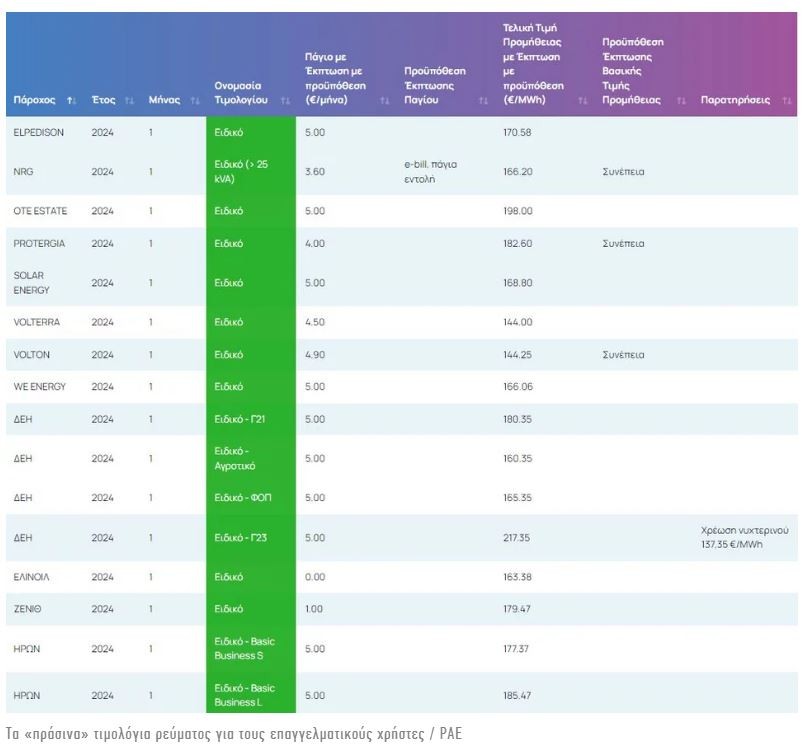
Task: Select the 179.47 supply price
Action: [517, 609]
